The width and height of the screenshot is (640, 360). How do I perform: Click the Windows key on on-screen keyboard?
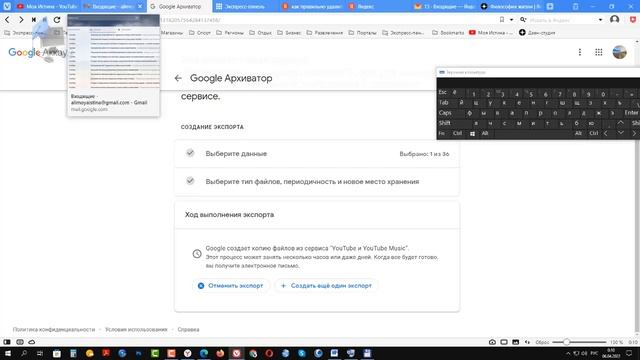[x=472, y=133]
